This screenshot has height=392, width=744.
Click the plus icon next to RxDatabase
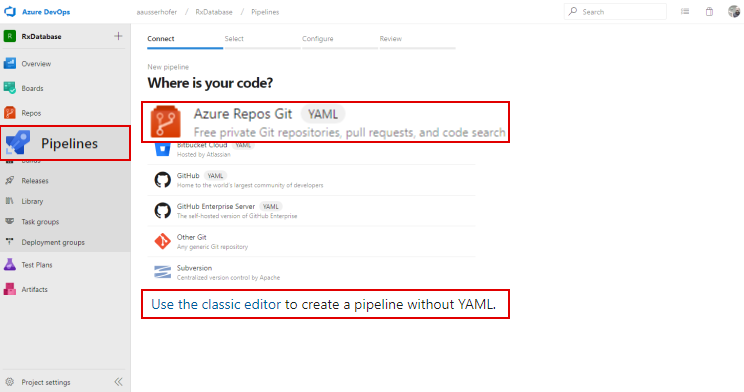point(118,36)
